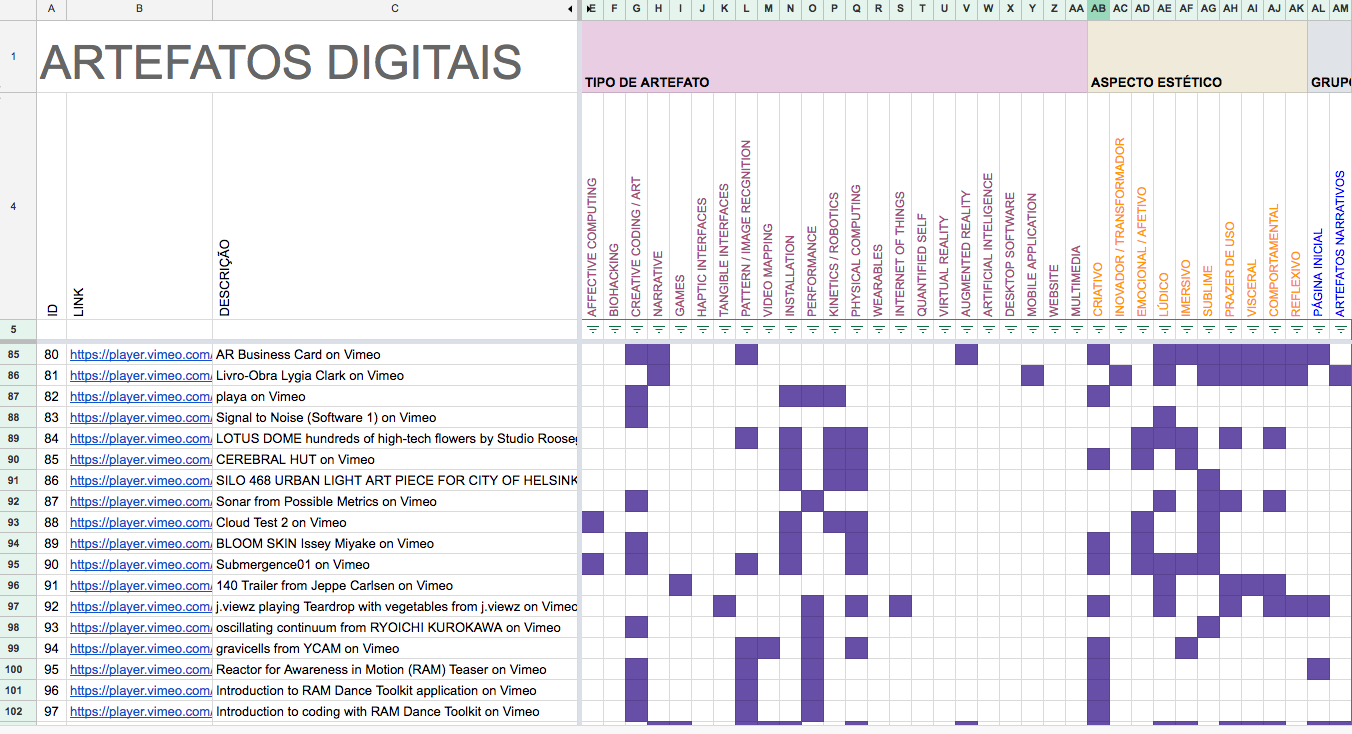The height and width of the screenshot is (734, 1352).
Task: Open filter icon under GAMES column
Action: point(680,329)
